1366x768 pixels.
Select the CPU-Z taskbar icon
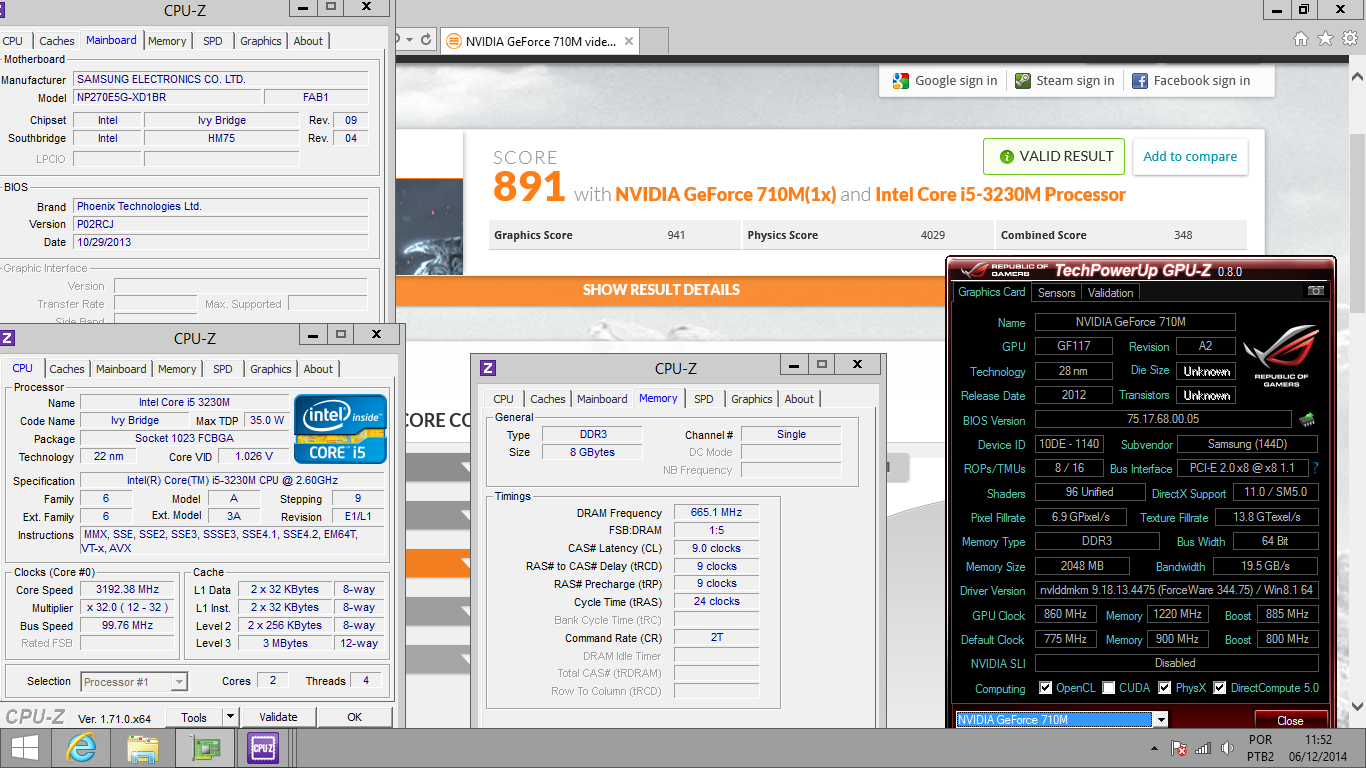tap(263, 747)
